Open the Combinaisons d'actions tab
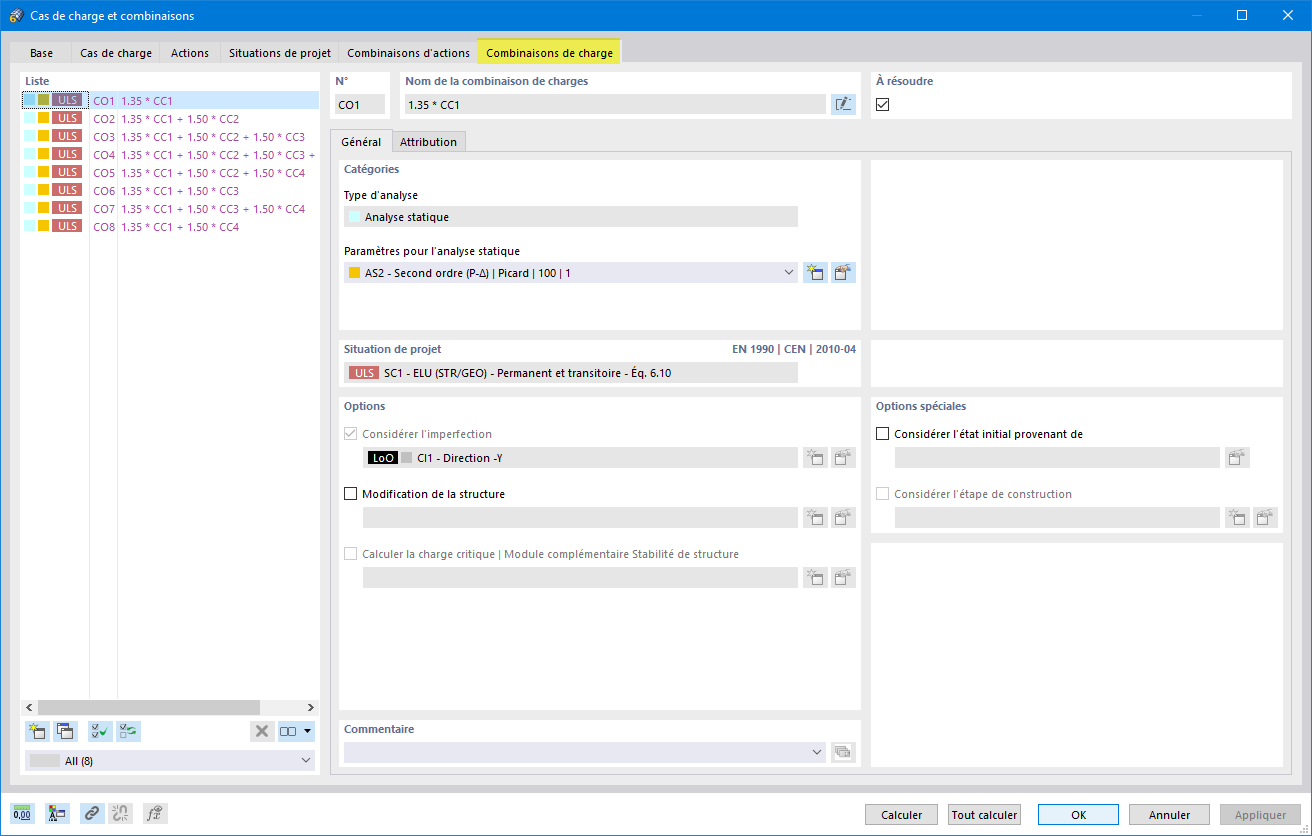The height and width of the screenshot is (836, 1312). [408, 52]
